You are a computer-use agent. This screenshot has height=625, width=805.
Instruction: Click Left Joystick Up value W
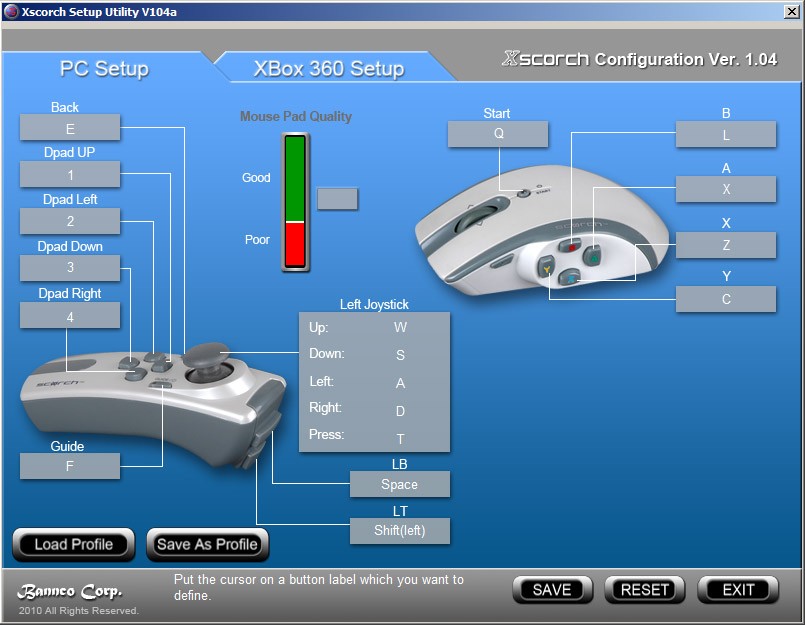point(400,328)
